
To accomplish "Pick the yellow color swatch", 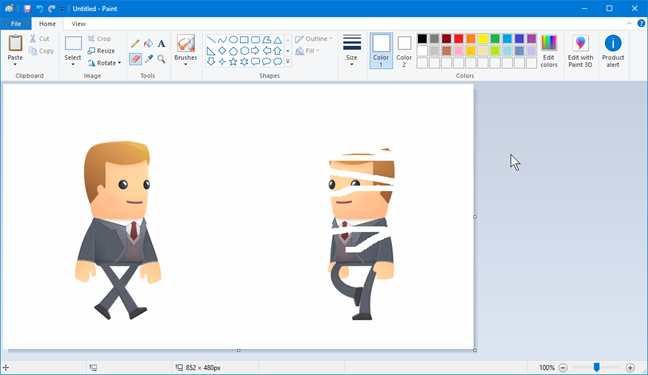I will (x=483, y=38).
